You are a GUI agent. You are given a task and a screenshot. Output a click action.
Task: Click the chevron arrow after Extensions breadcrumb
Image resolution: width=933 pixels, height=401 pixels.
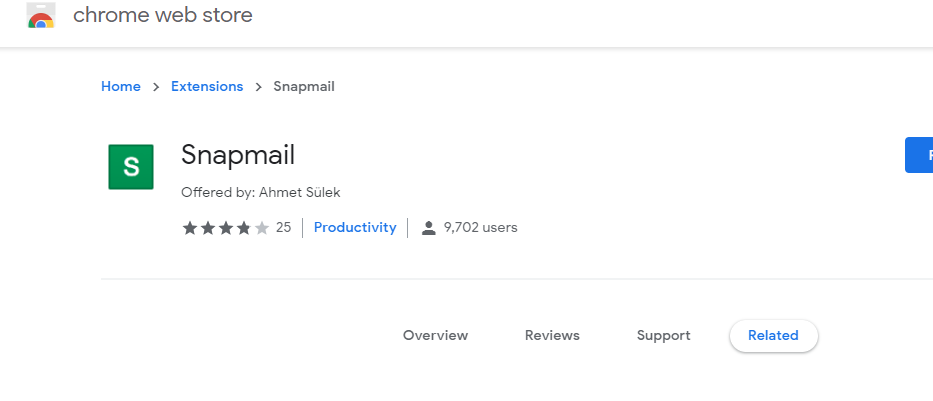(x=258, y=87)
